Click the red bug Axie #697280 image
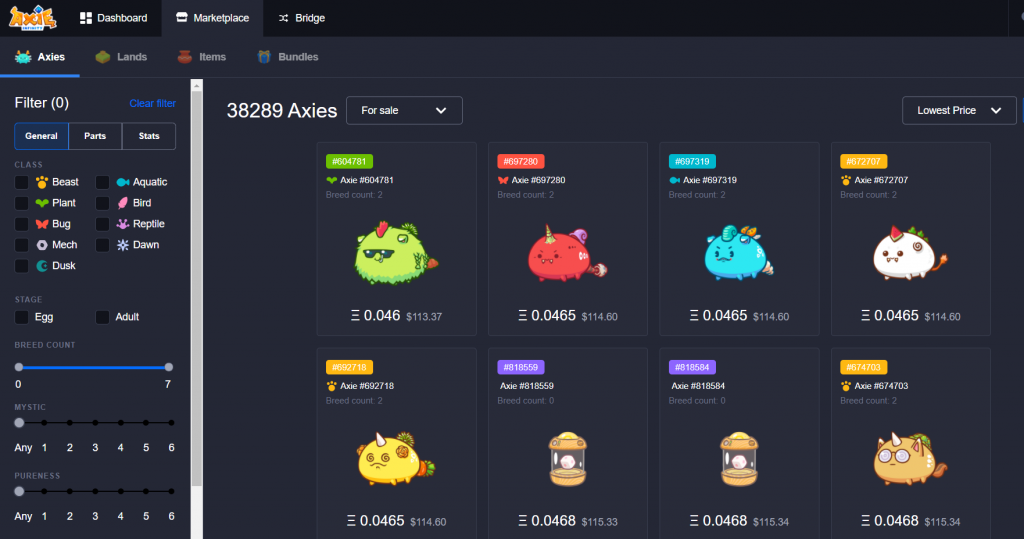 click(567, 253)
